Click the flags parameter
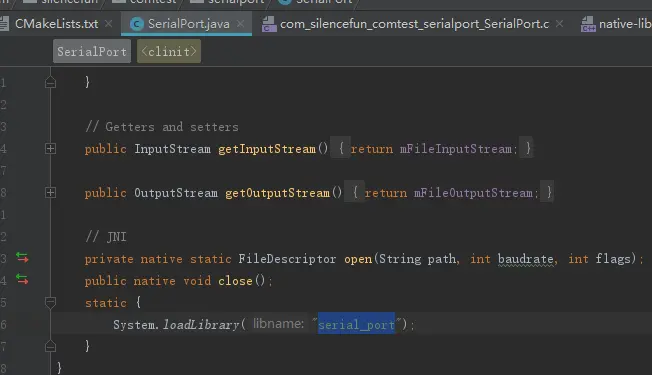 pos(613,259)
